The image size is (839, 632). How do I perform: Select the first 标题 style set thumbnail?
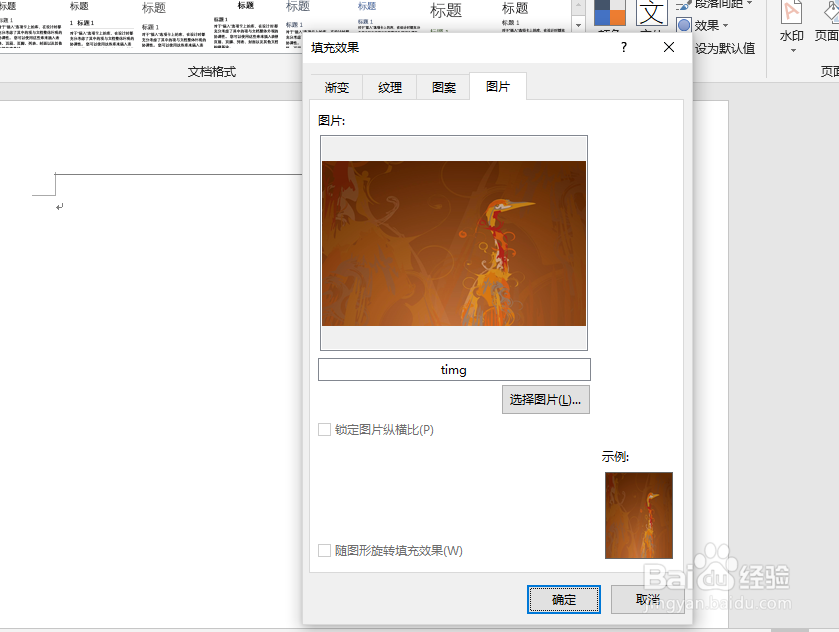pyautogui.click(x=31, y=24)
